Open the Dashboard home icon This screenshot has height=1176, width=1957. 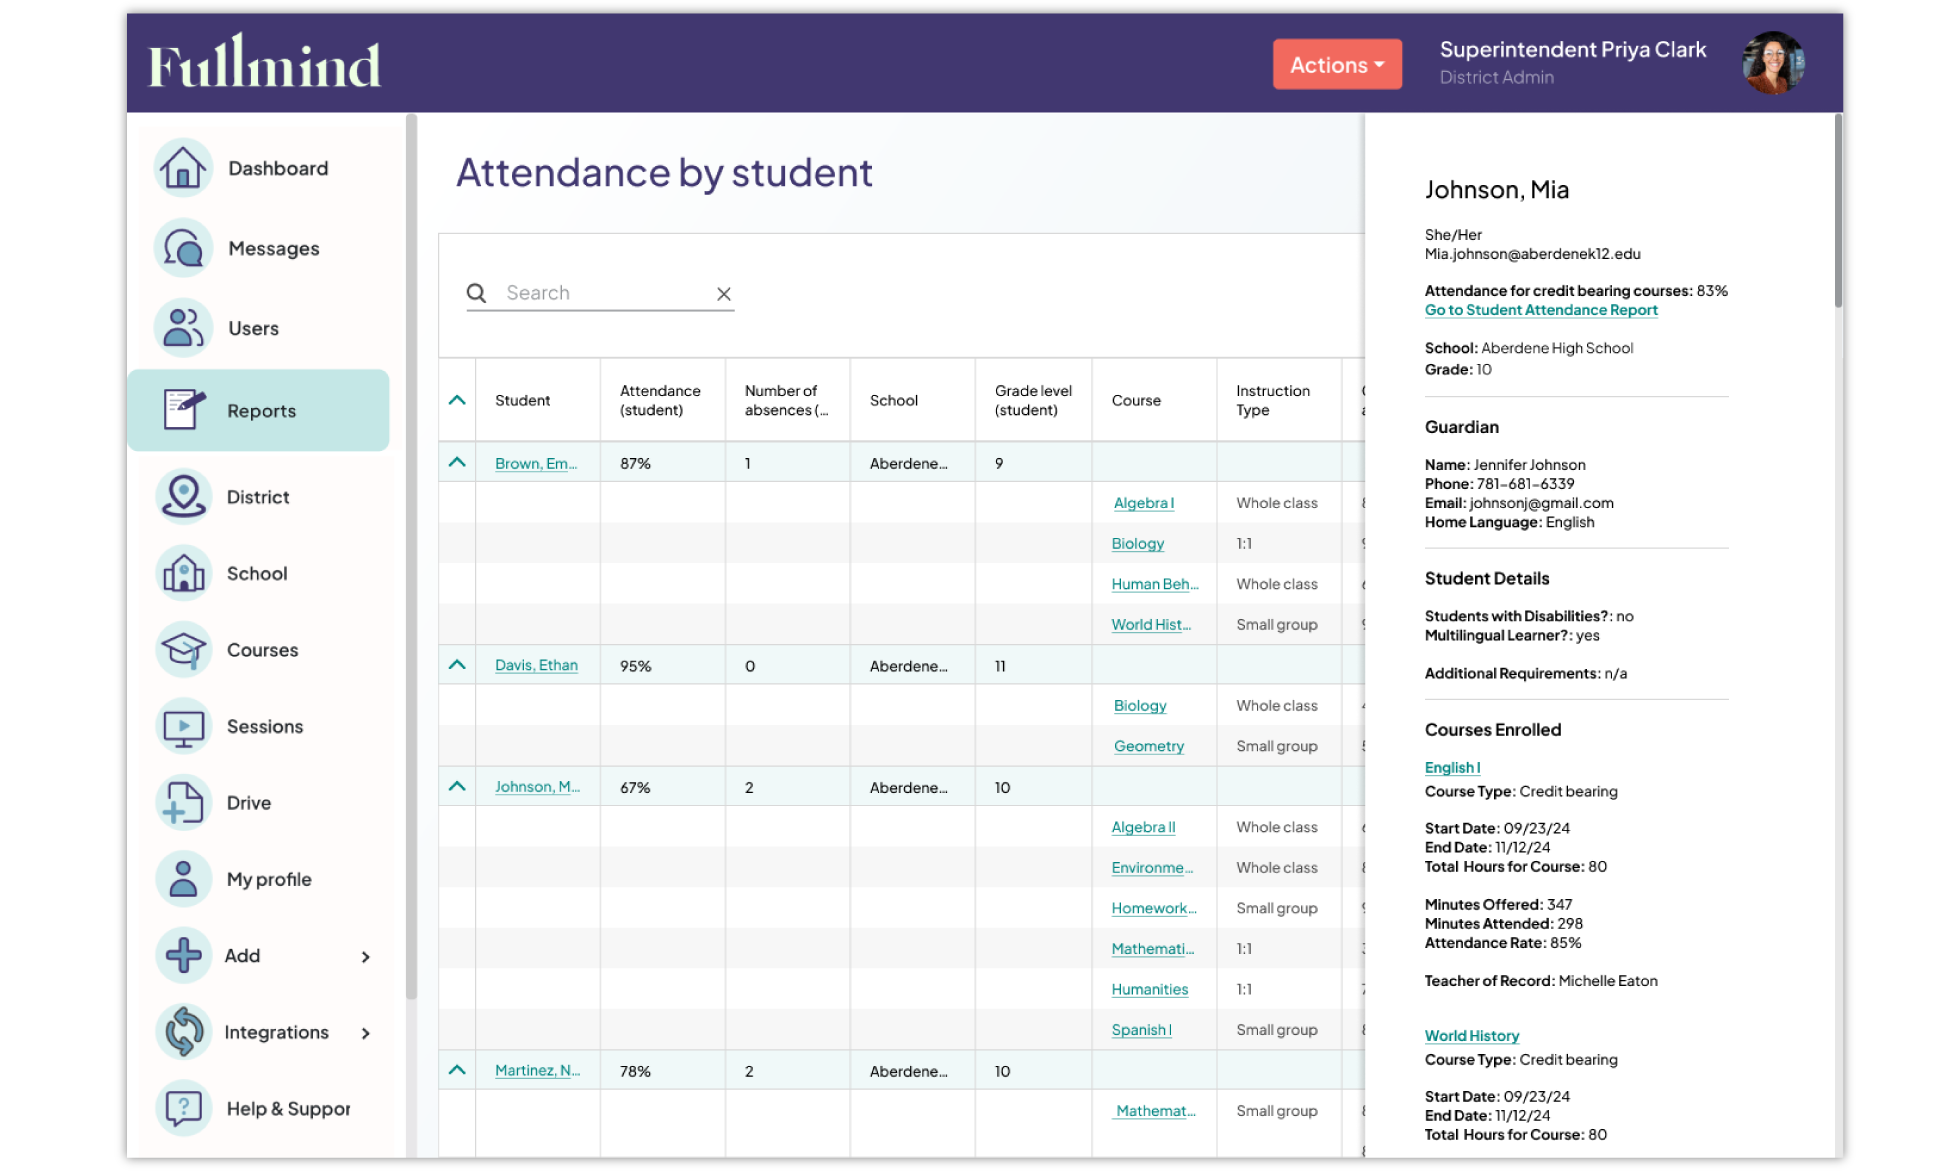183,168
